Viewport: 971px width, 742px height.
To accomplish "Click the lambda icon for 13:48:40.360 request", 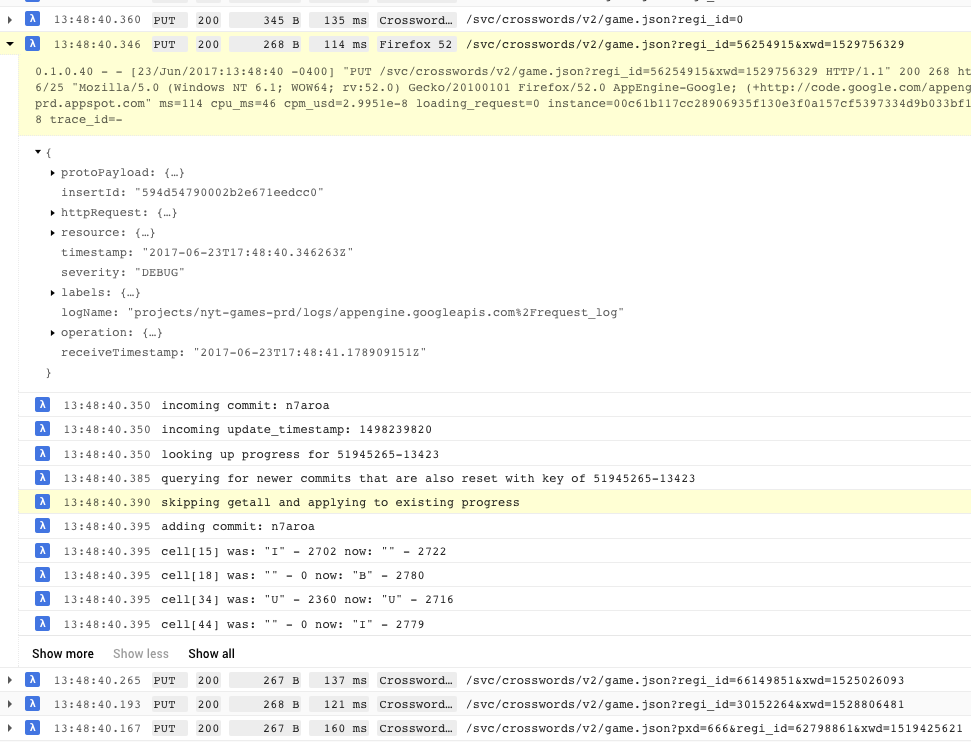I will [x=33, y=19].
